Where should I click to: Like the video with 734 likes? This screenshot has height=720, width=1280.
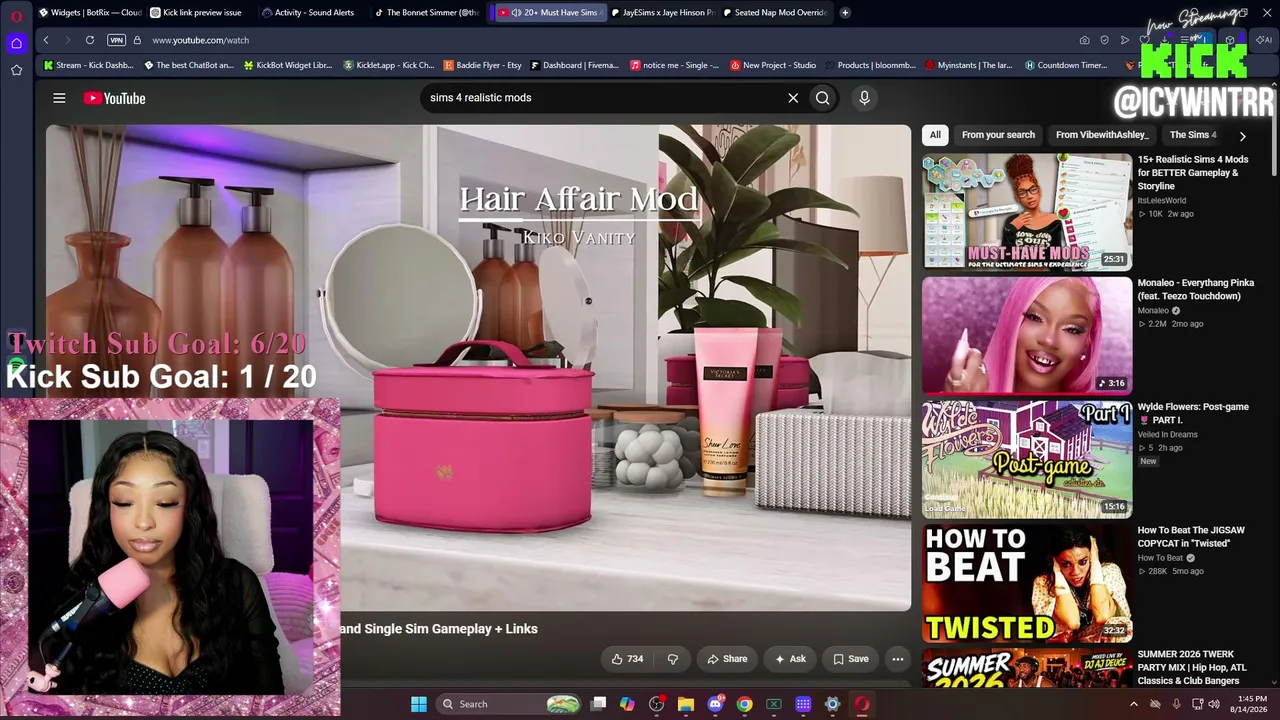[627, 659]
